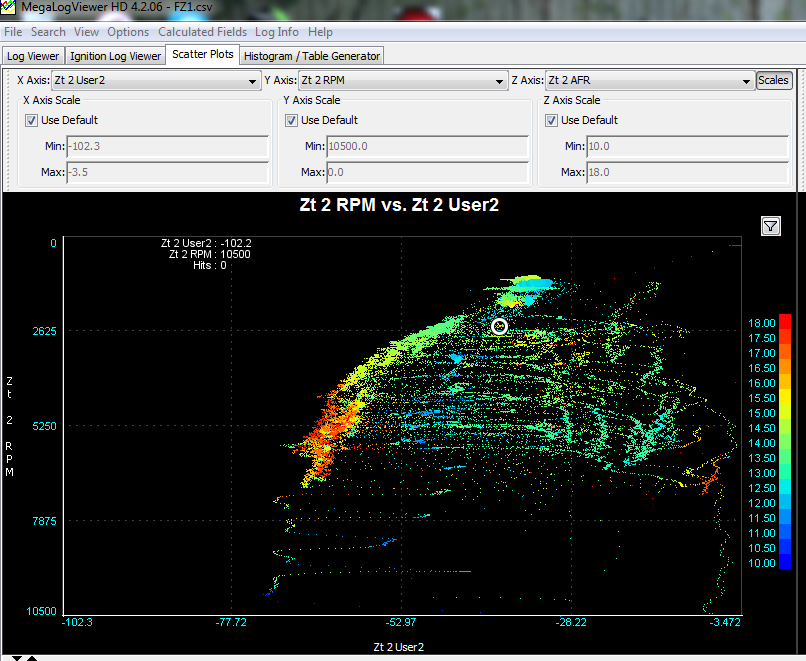806x661 pixels.
Task: Toggle X Axis Use Default checkbox
Action: click(x=32, y=120)
